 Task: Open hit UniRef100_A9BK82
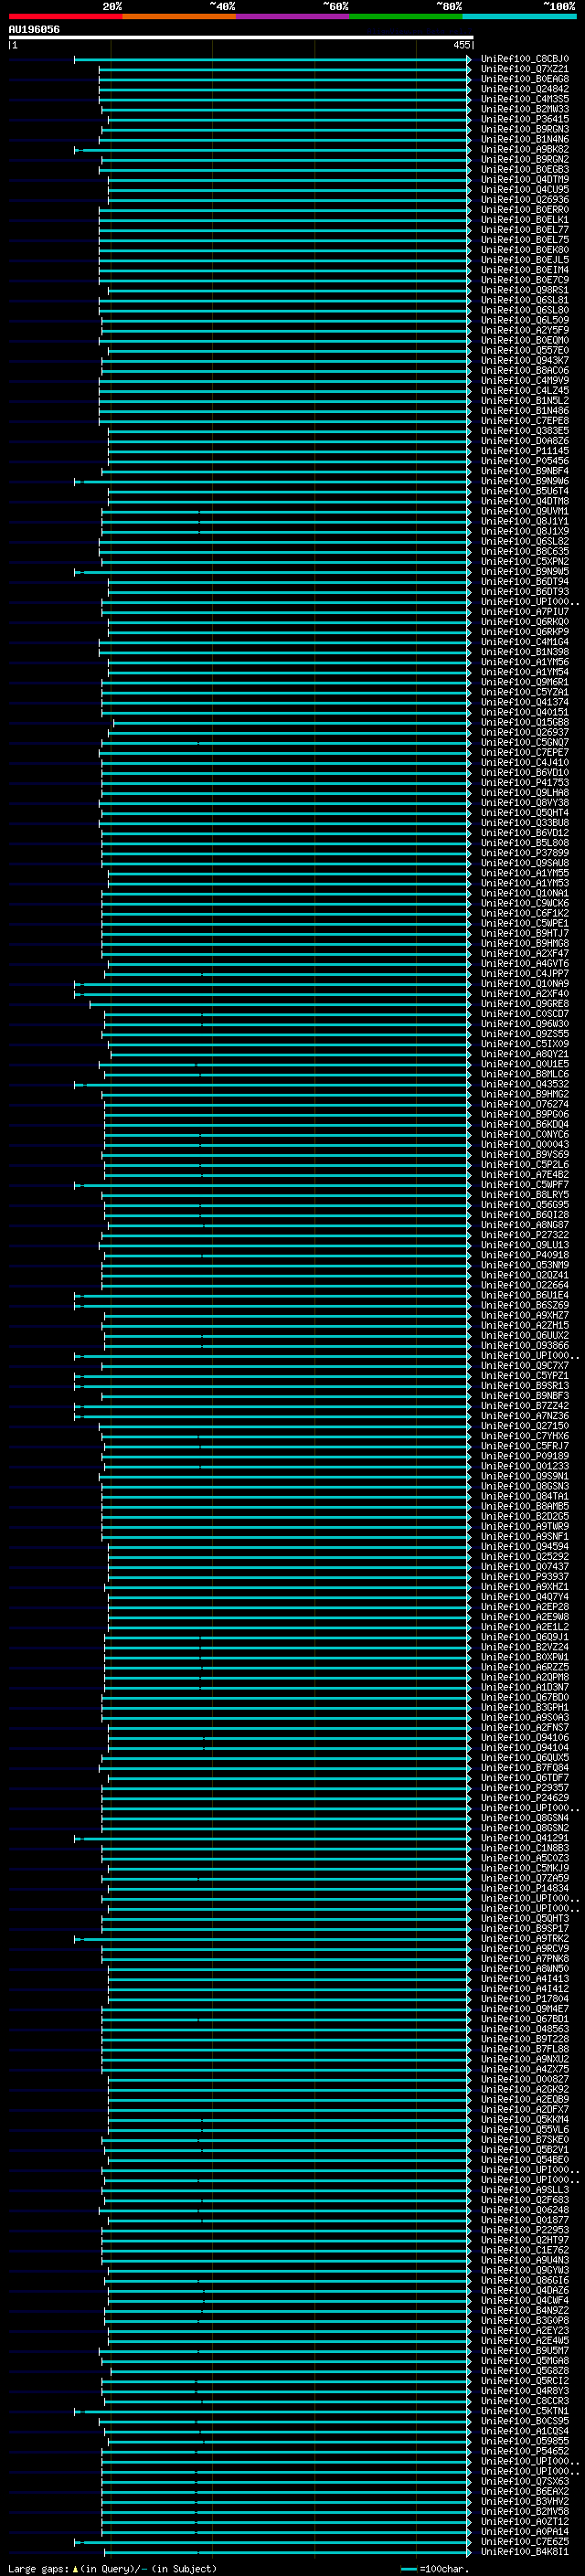525,150
